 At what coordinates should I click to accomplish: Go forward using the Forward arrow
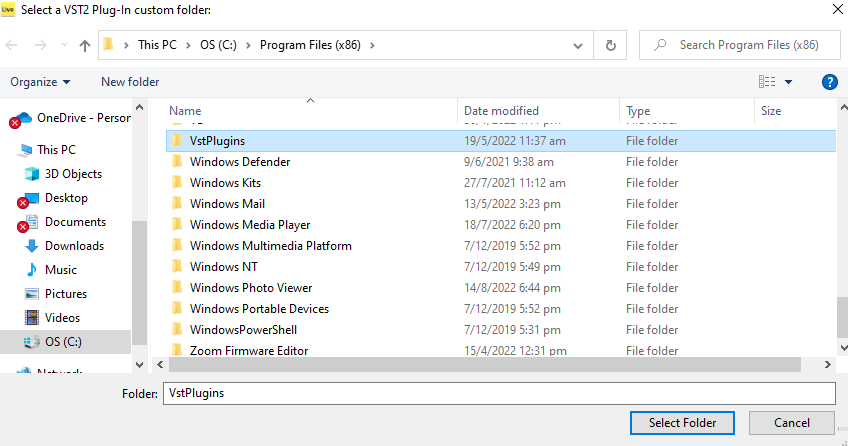[41, 45]
